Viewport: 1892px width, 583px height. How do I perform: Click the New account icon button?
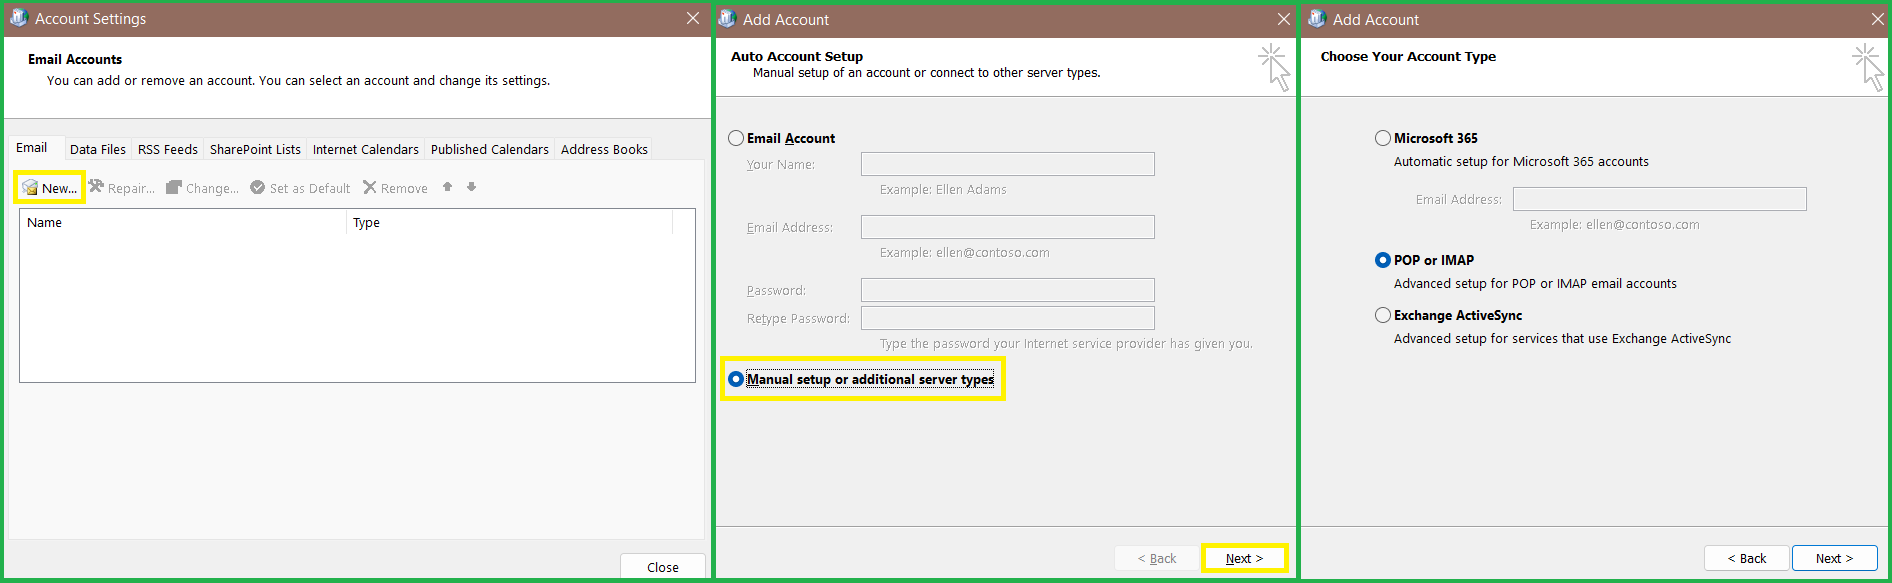tap(31, 188)
